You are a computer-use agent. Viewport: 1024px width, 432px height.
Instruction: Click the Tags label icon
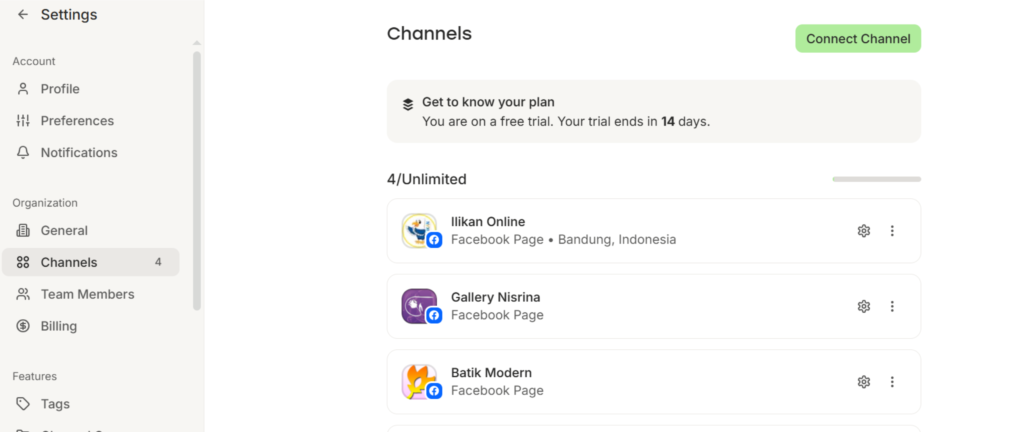(x=23, y=404)
